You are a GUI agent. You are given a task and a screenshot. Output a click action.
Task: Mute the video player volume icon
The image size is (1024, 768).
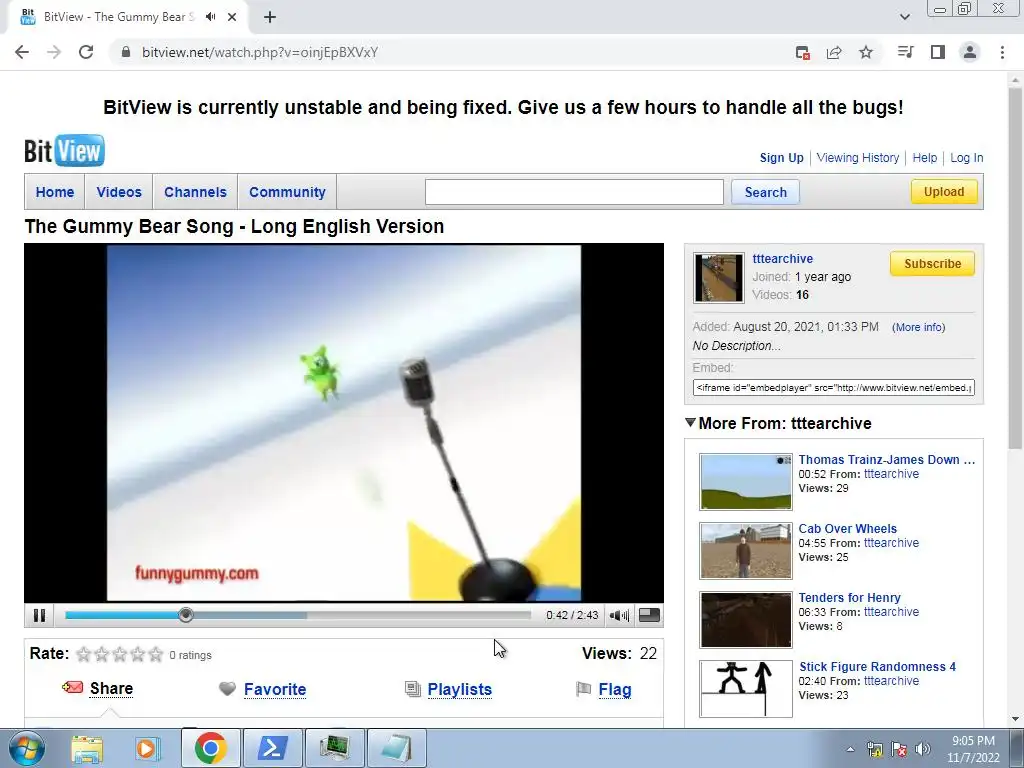tap(619, 615)
